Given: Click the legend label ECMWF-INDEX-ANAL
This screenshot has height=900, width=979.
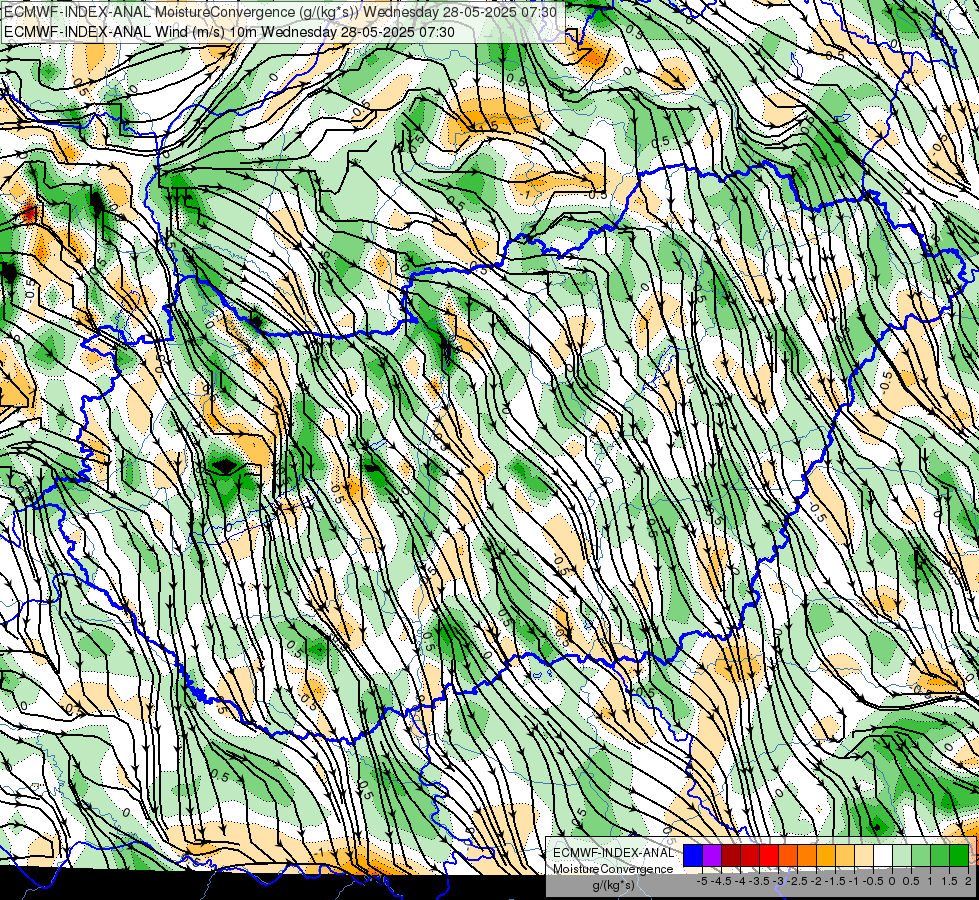Looking at the screenshot, I should [613, 853].
